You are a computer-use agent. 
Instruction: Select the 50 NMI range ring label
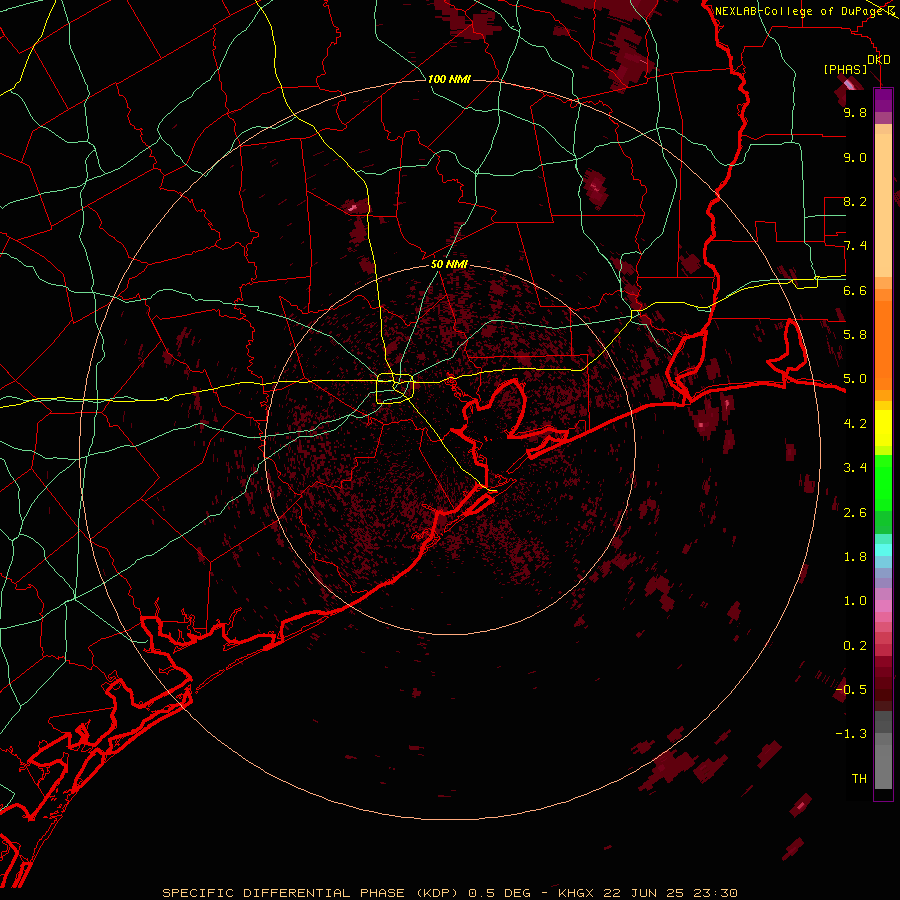pos(449,264)
